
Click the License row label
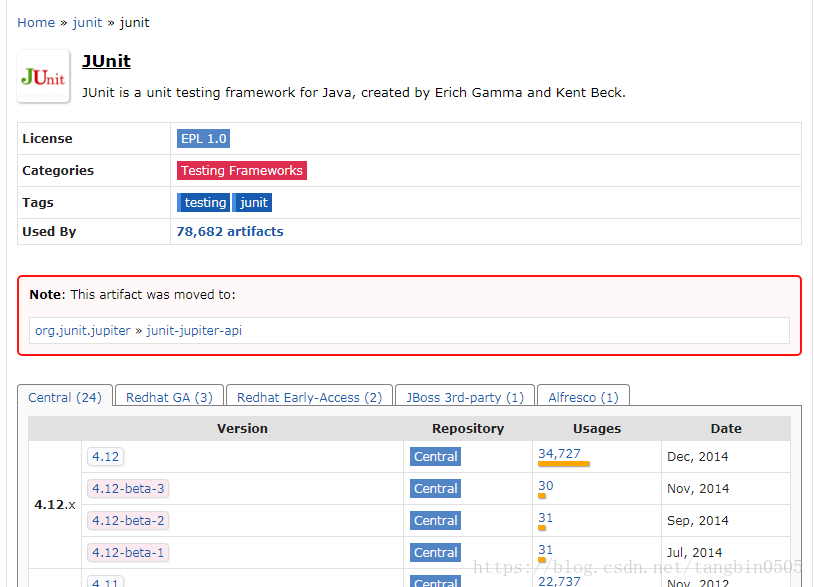click(47, 139)
